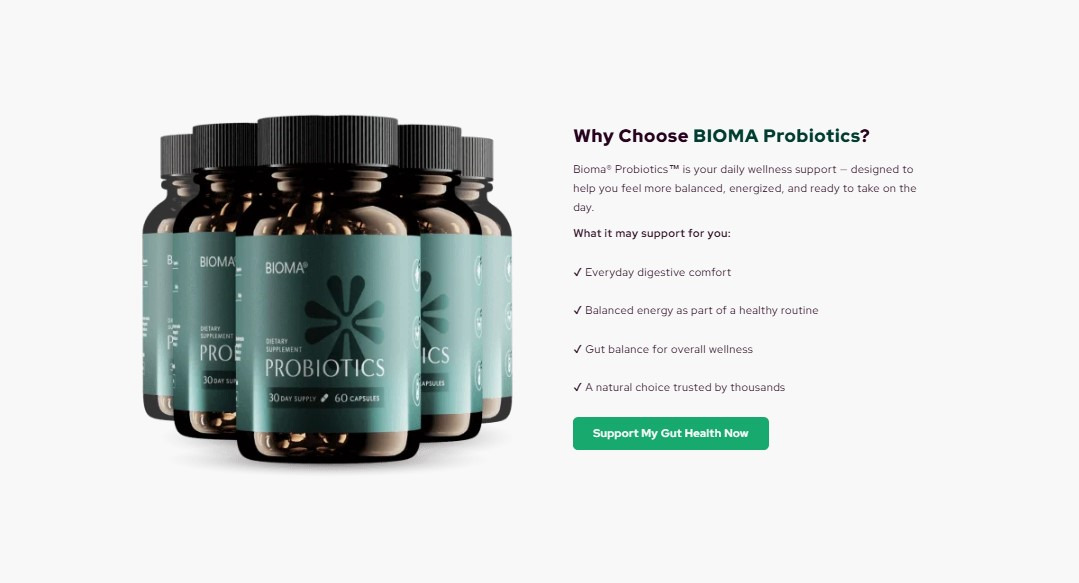Click the BIOMA brand name on the front bottle

click(286, 268)
